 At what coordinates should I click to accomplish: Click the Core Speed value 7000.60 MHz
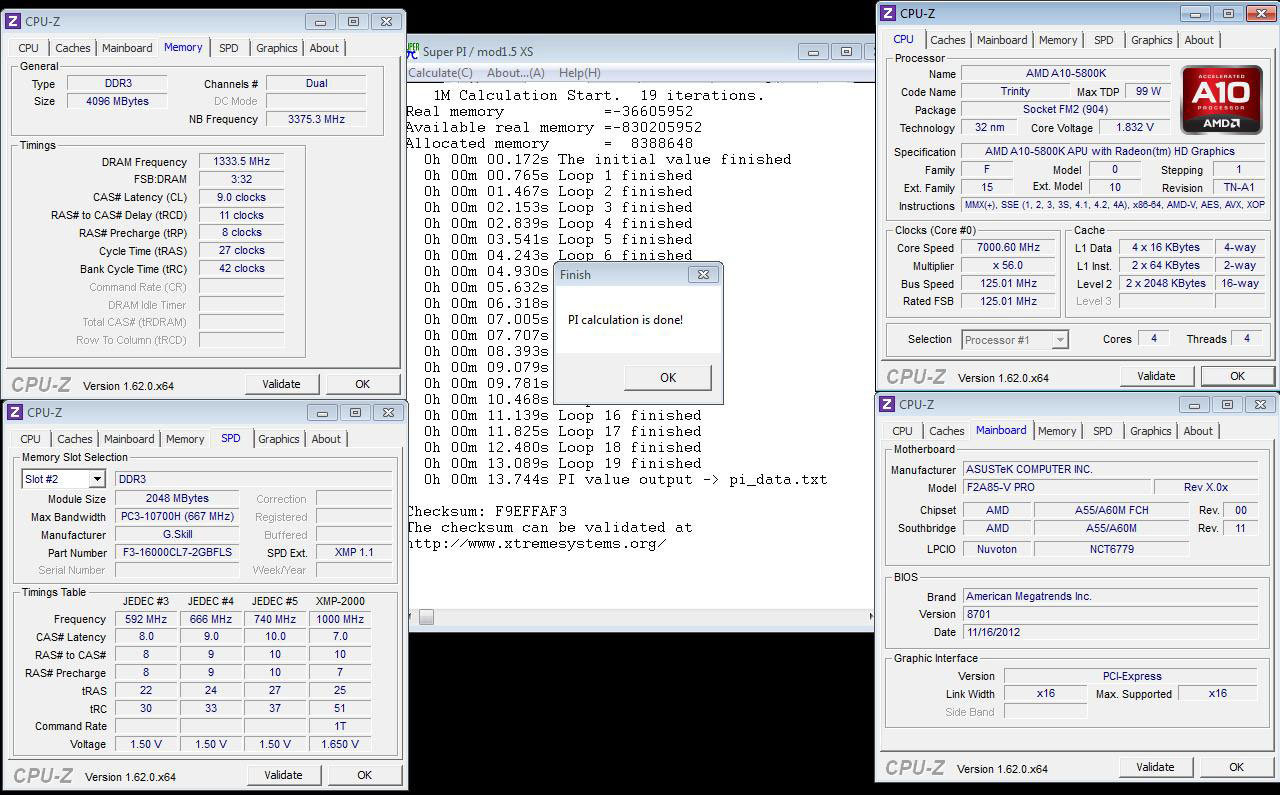[1009, 248]
